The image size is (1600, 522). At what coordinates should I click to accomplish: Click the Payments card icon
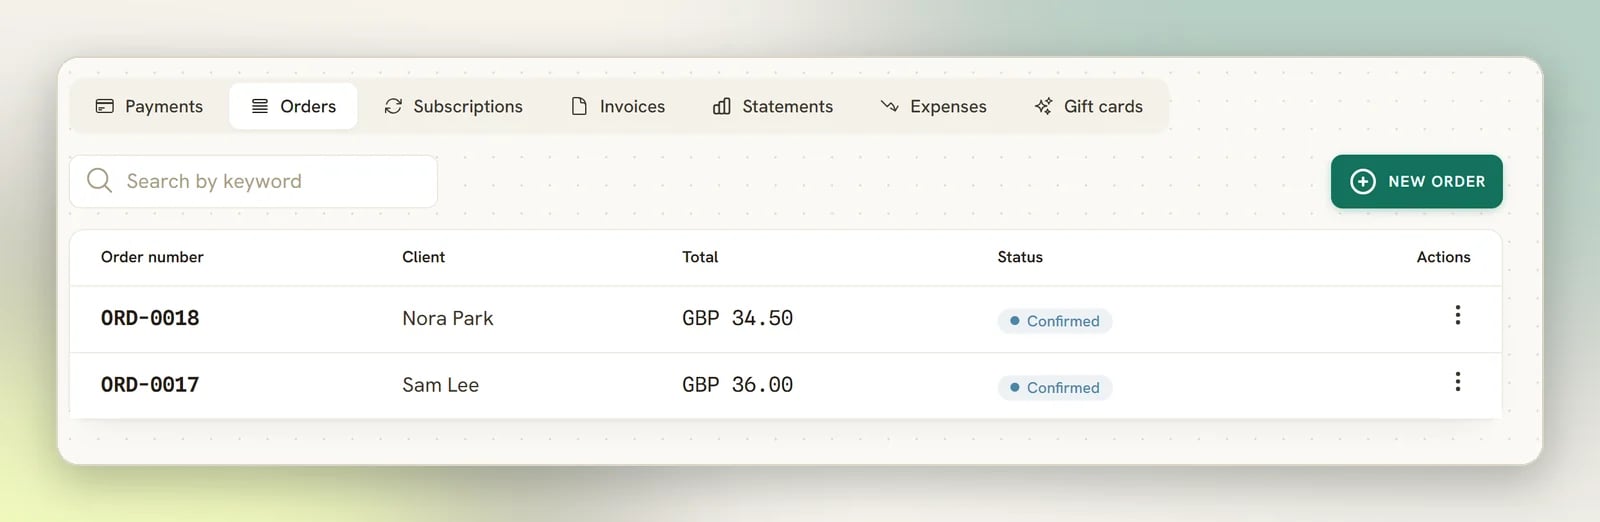(104, 106)
